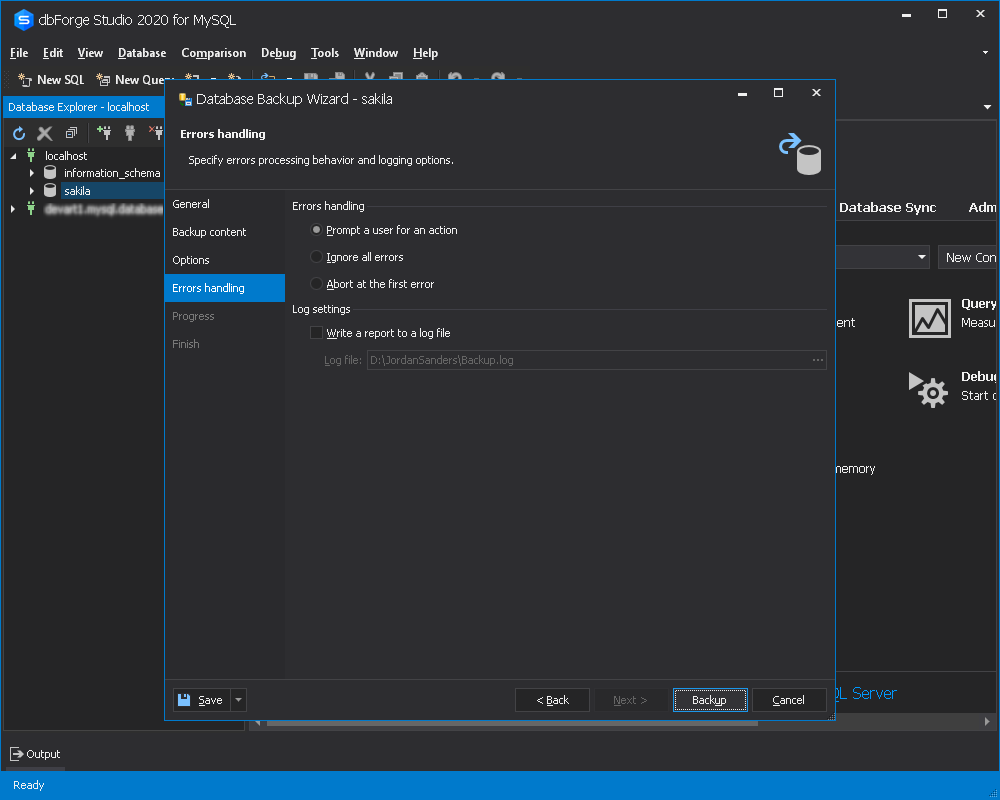Open the Tools menu
Screen dimensions: 1000x800
tap(325, 53)
